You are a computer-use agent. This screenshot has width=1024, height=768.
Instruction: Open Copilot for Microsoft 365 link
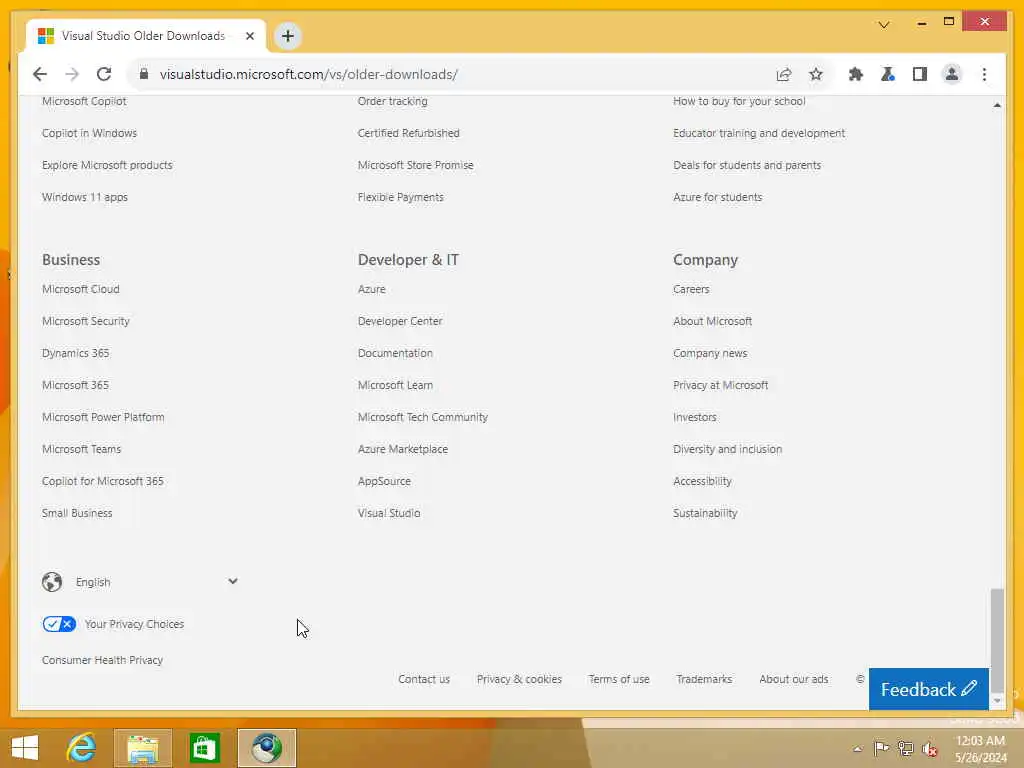(x=103, y=481)
